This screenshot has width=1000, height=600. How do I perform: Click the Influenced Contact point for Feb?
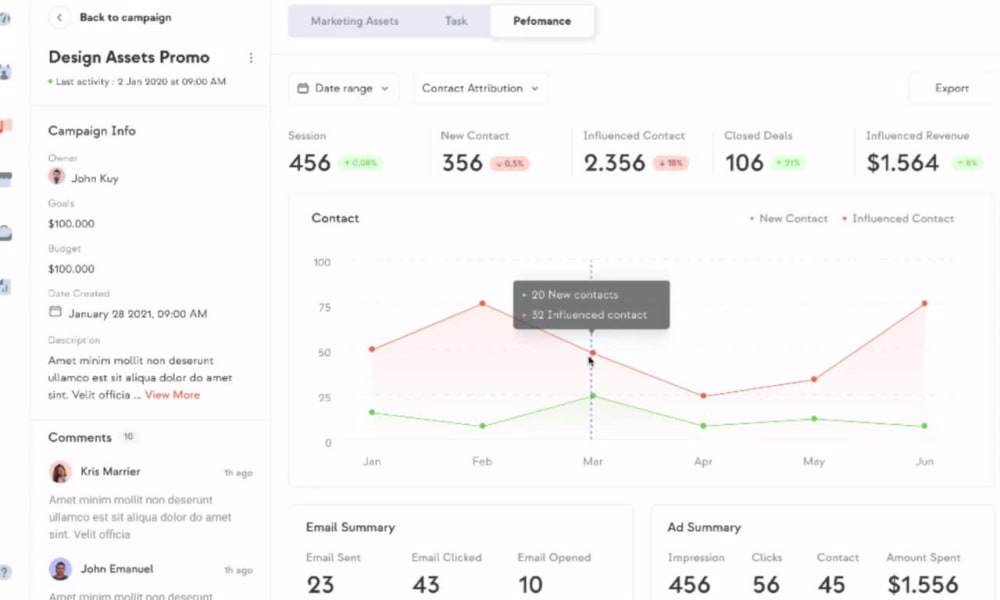[x=482, y=304]
